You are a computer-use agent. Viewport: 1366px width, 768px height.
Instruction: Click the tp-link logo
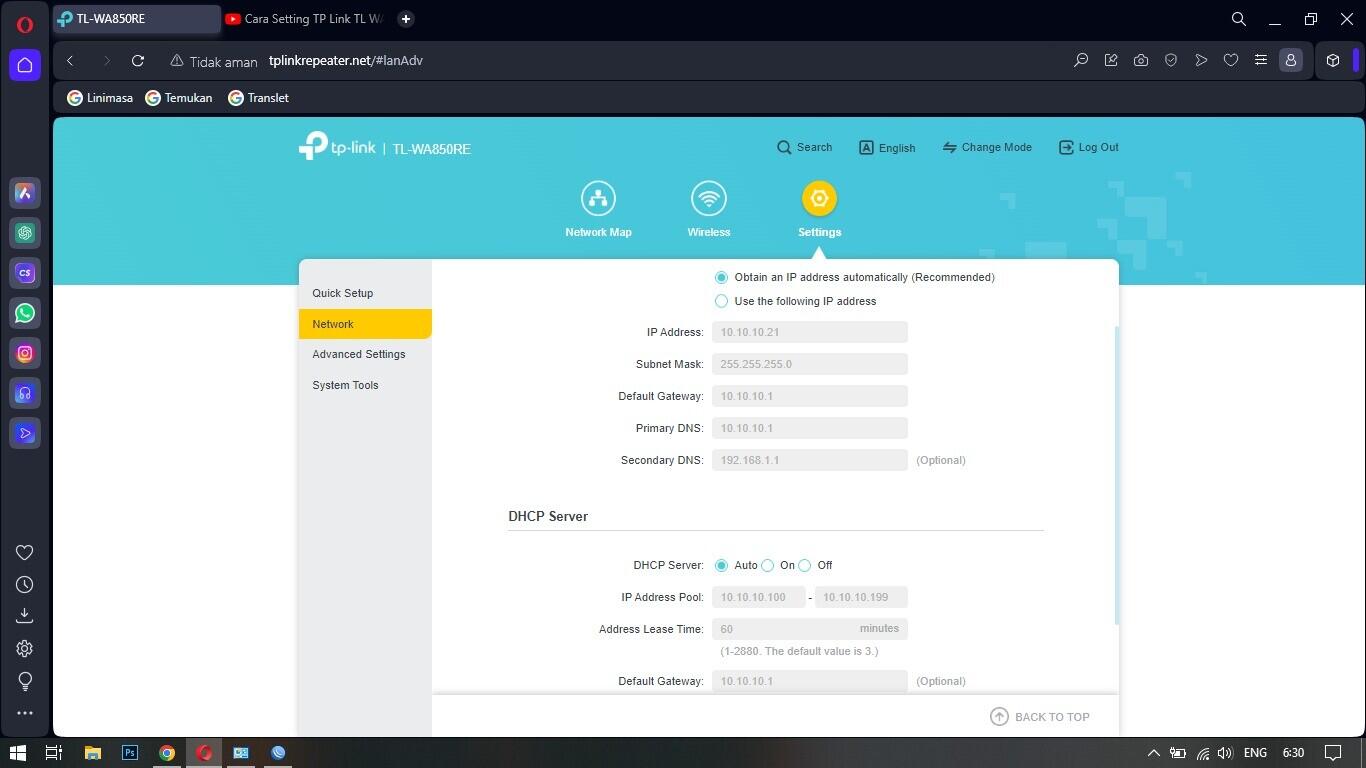point(337,146)
